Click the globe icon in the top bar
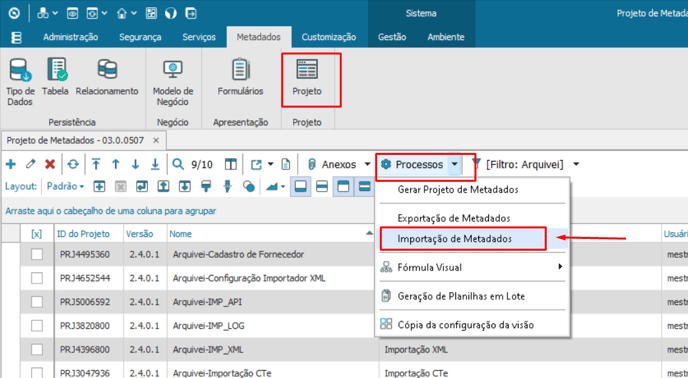Viewport: 688px width, 378px height. point(171,14)
